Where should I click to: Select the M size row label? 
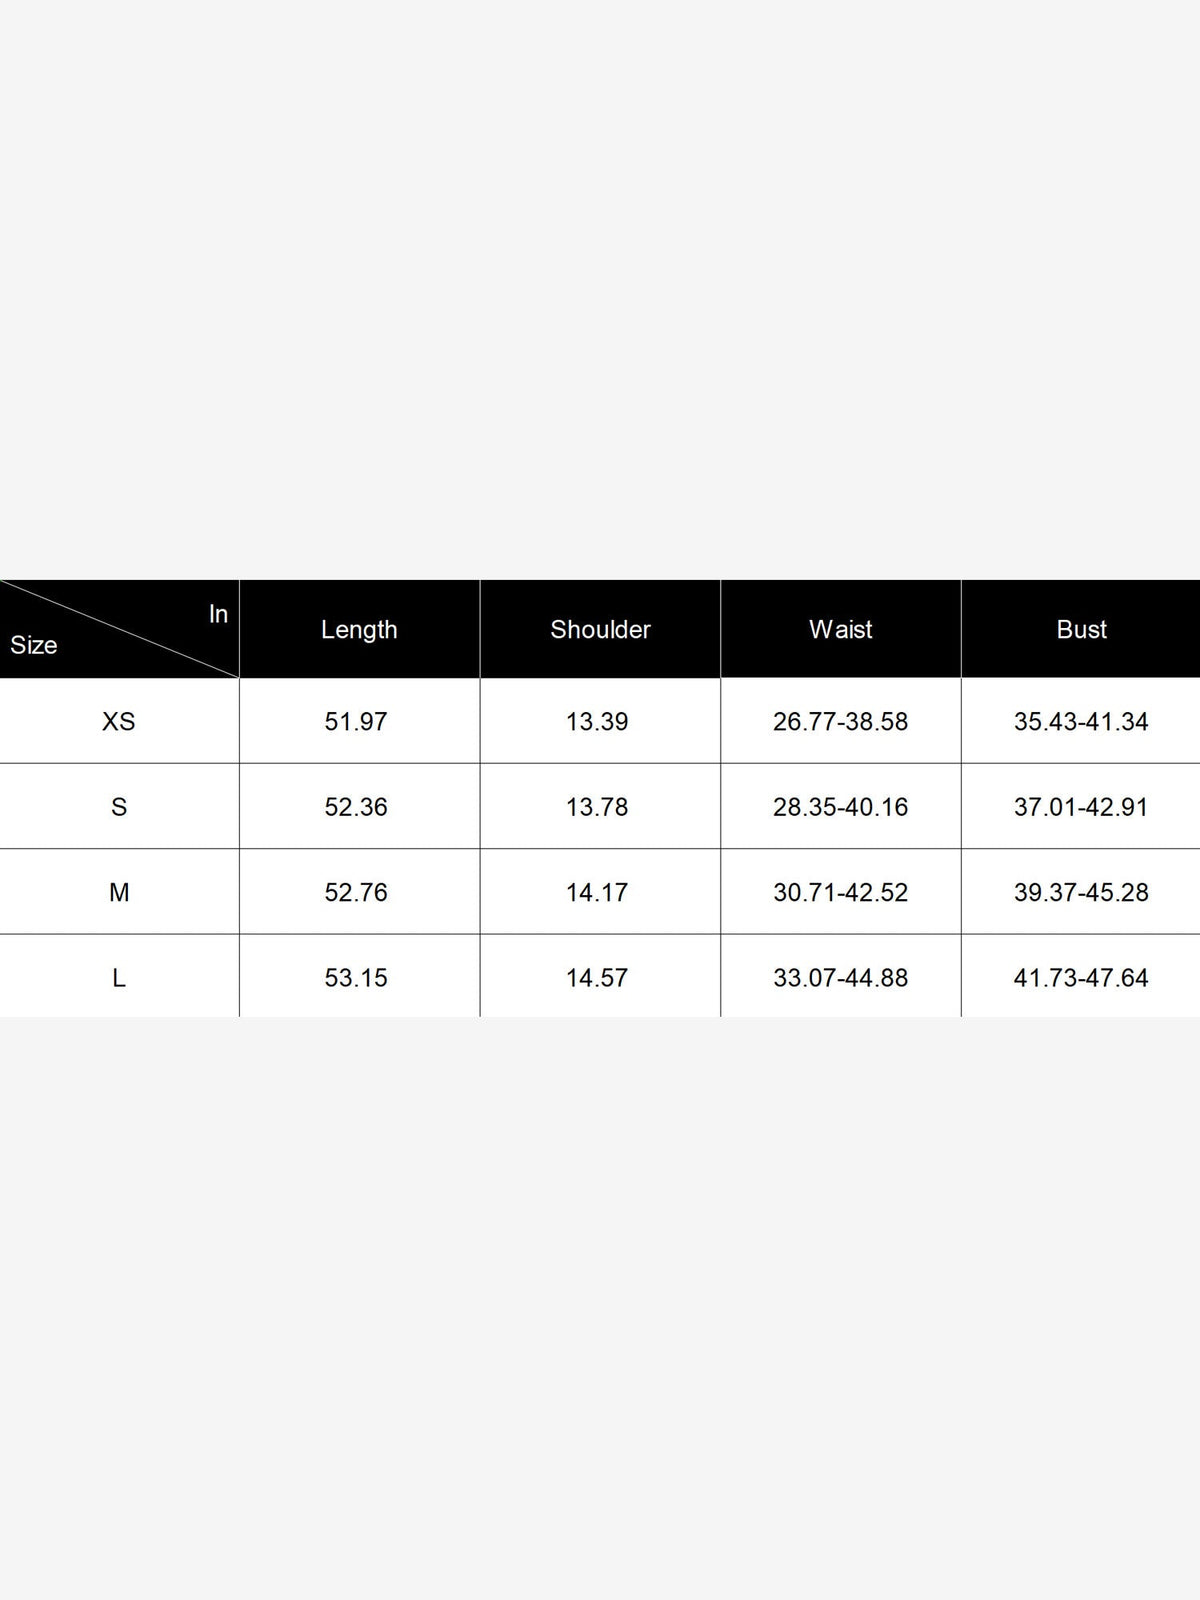click(119, 892)
